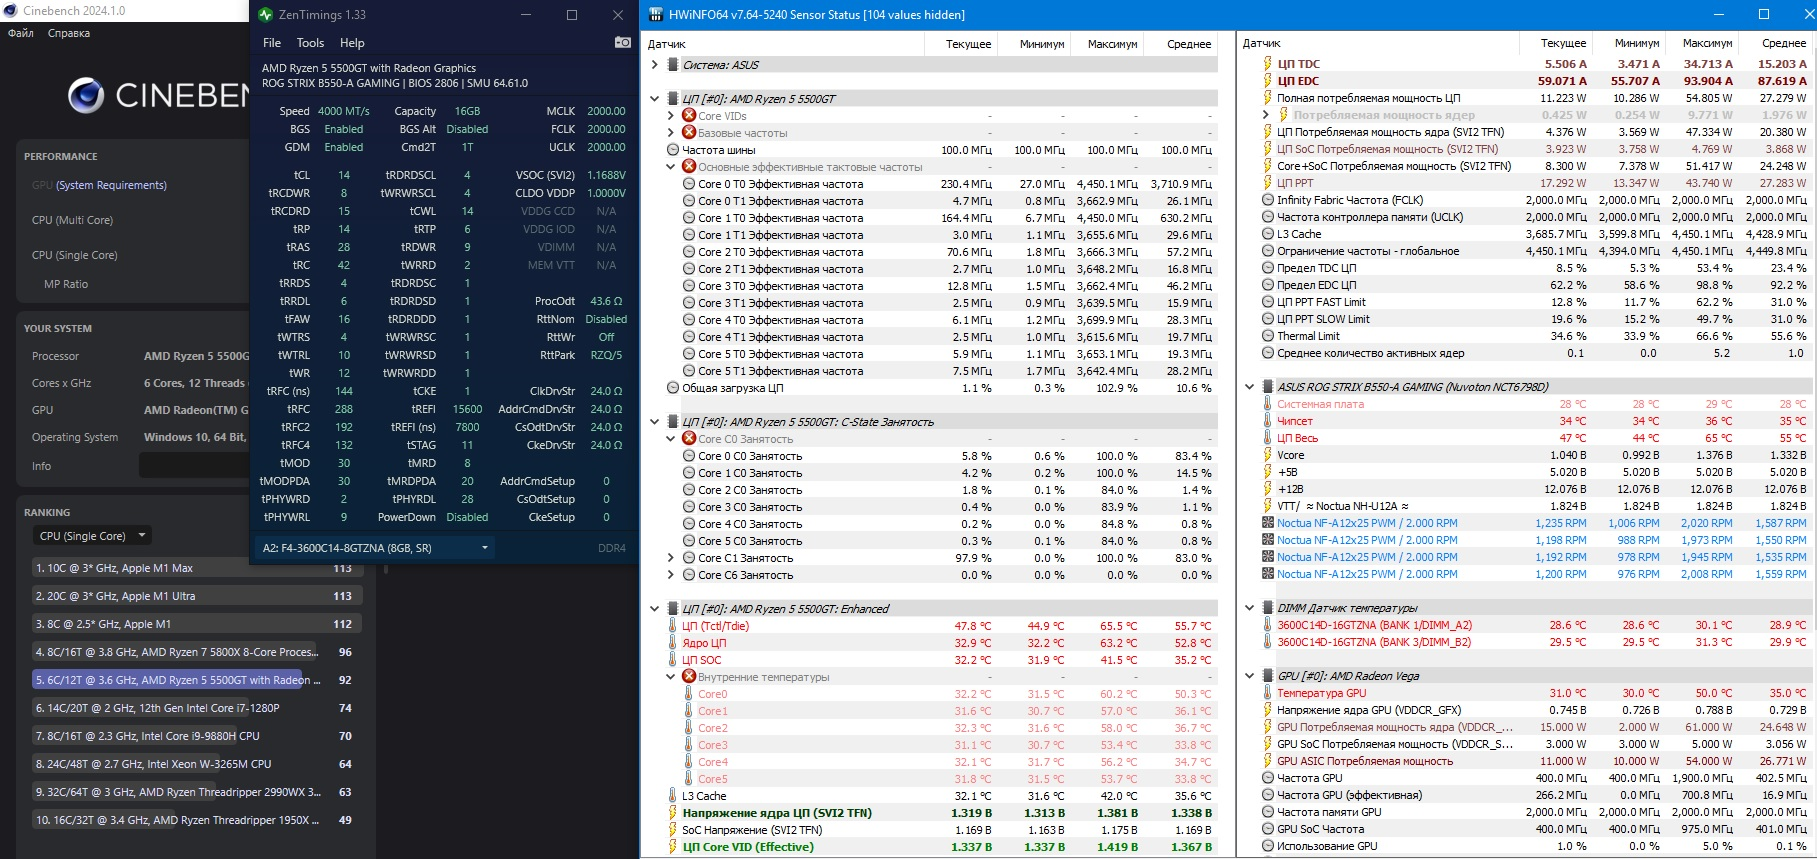
Task: Click the red X icon beside Базовые частоты
Action: pyautogui.click(x=689, y=133)
